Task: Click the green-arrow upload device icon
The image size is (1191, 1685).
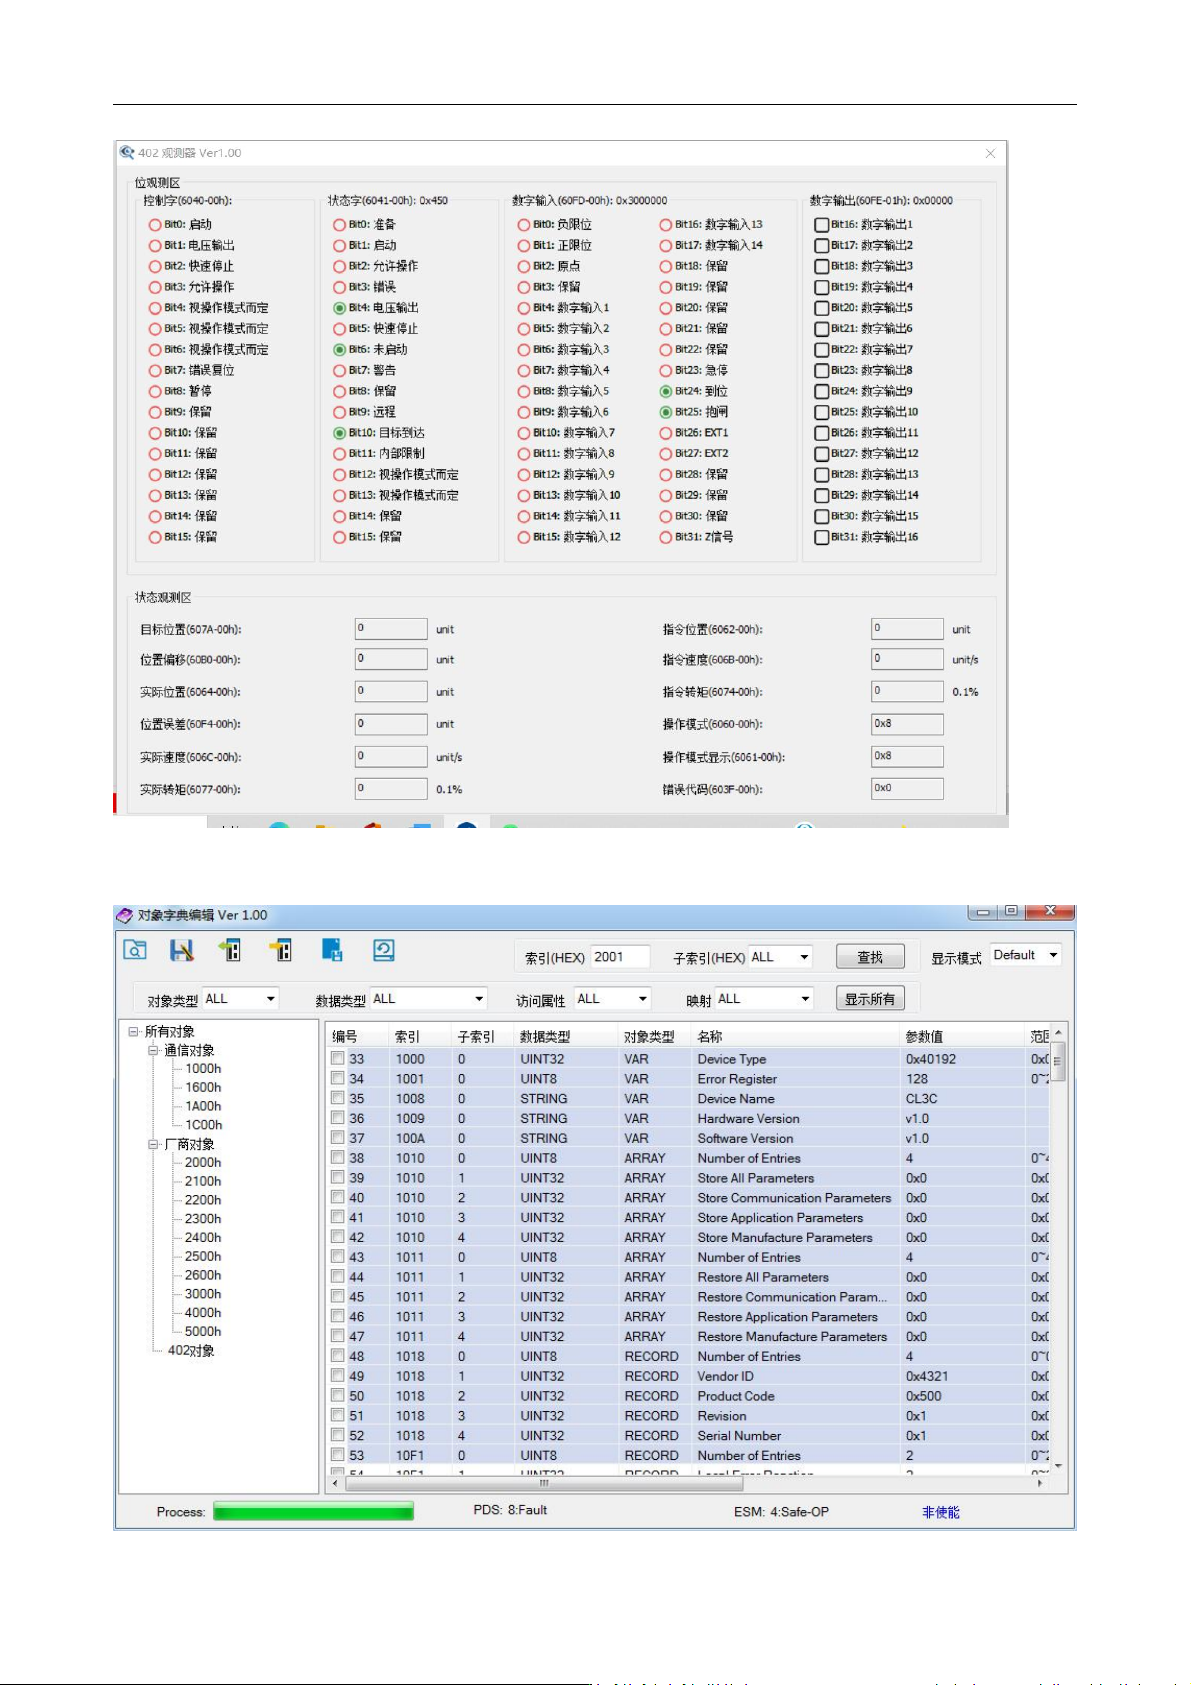Action: pos(230,950)
